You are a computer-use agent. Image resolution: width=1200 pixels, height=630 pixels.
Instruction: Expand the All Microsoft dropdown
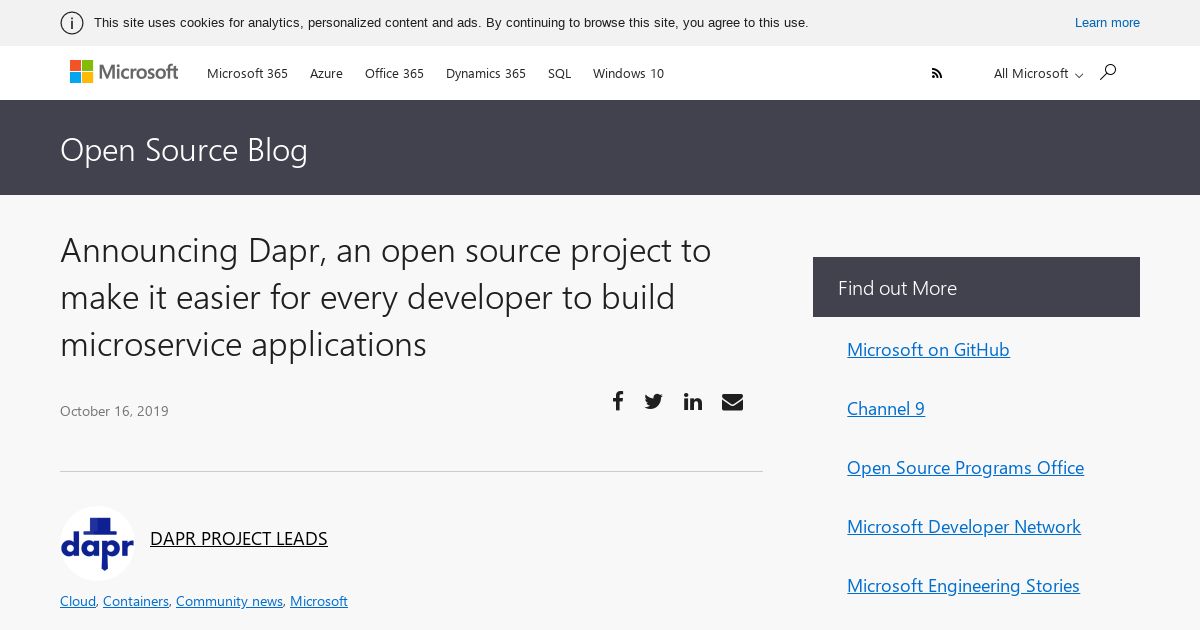click(1038, 73)
